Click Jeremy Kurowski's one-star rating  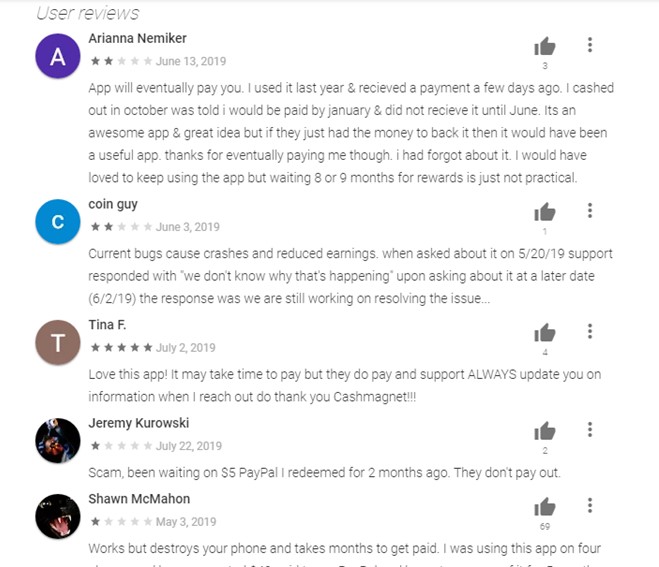click(x=121, y=446)
